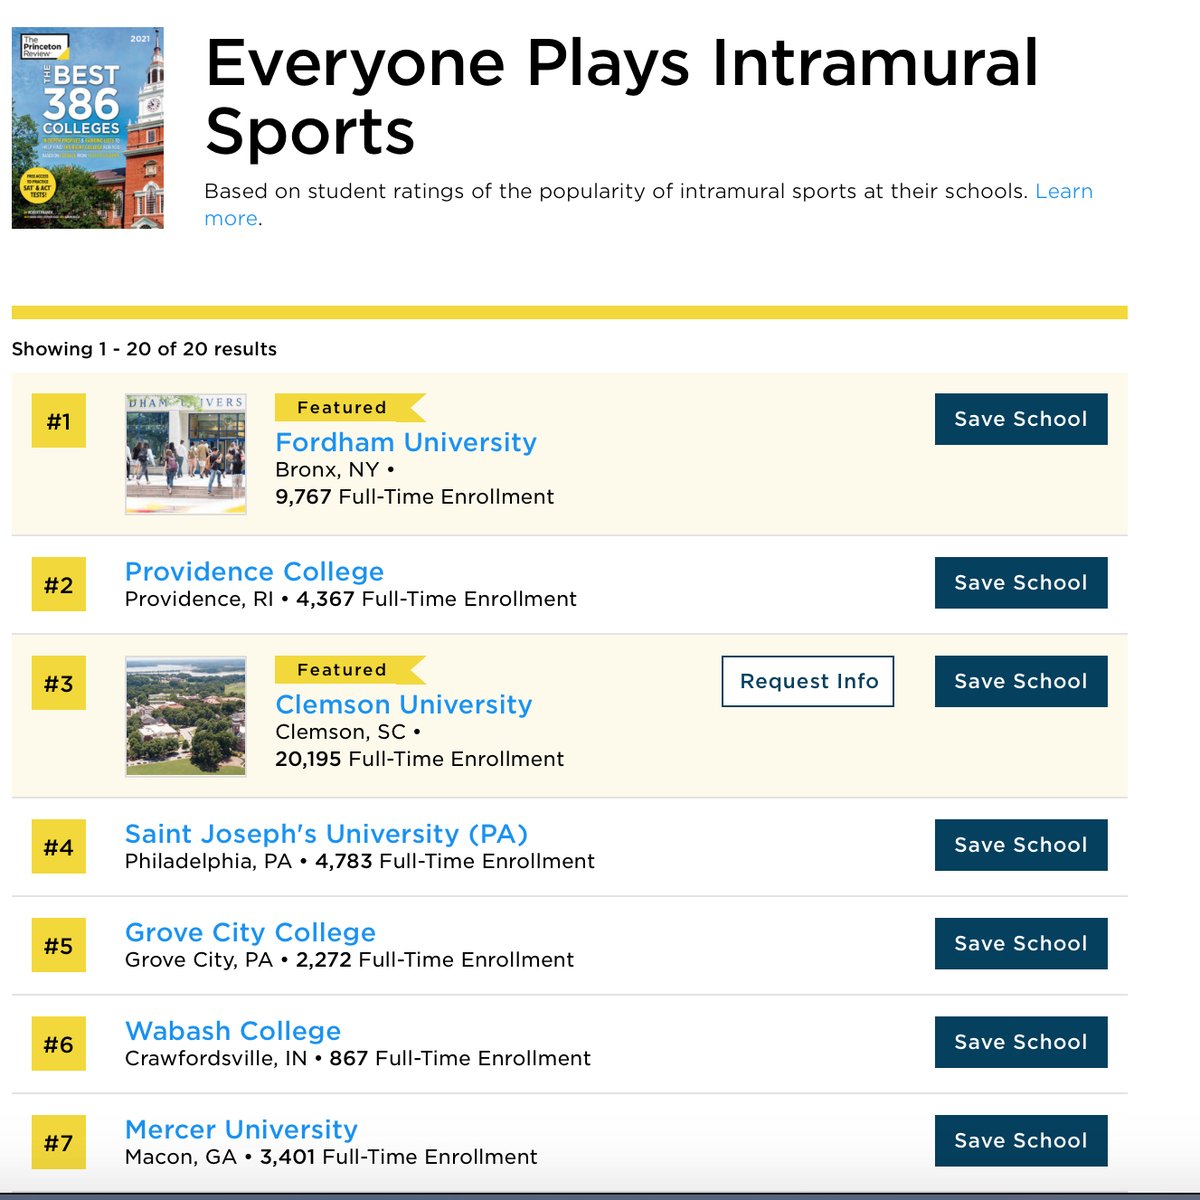Save Fordham University to your schools
Image resolution: width=1200 pixels, height=1200 pixels.
click(1021, 419)
